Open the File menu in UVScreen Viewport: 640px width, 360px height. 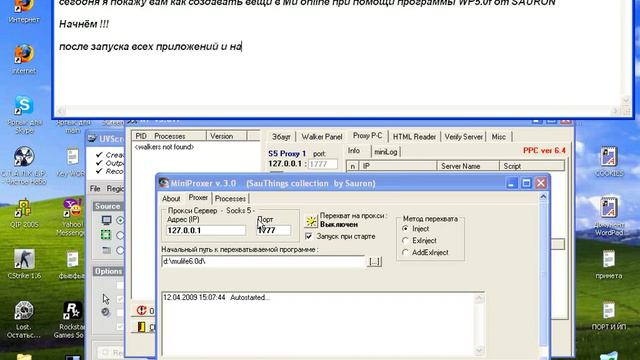click(95, 189)
